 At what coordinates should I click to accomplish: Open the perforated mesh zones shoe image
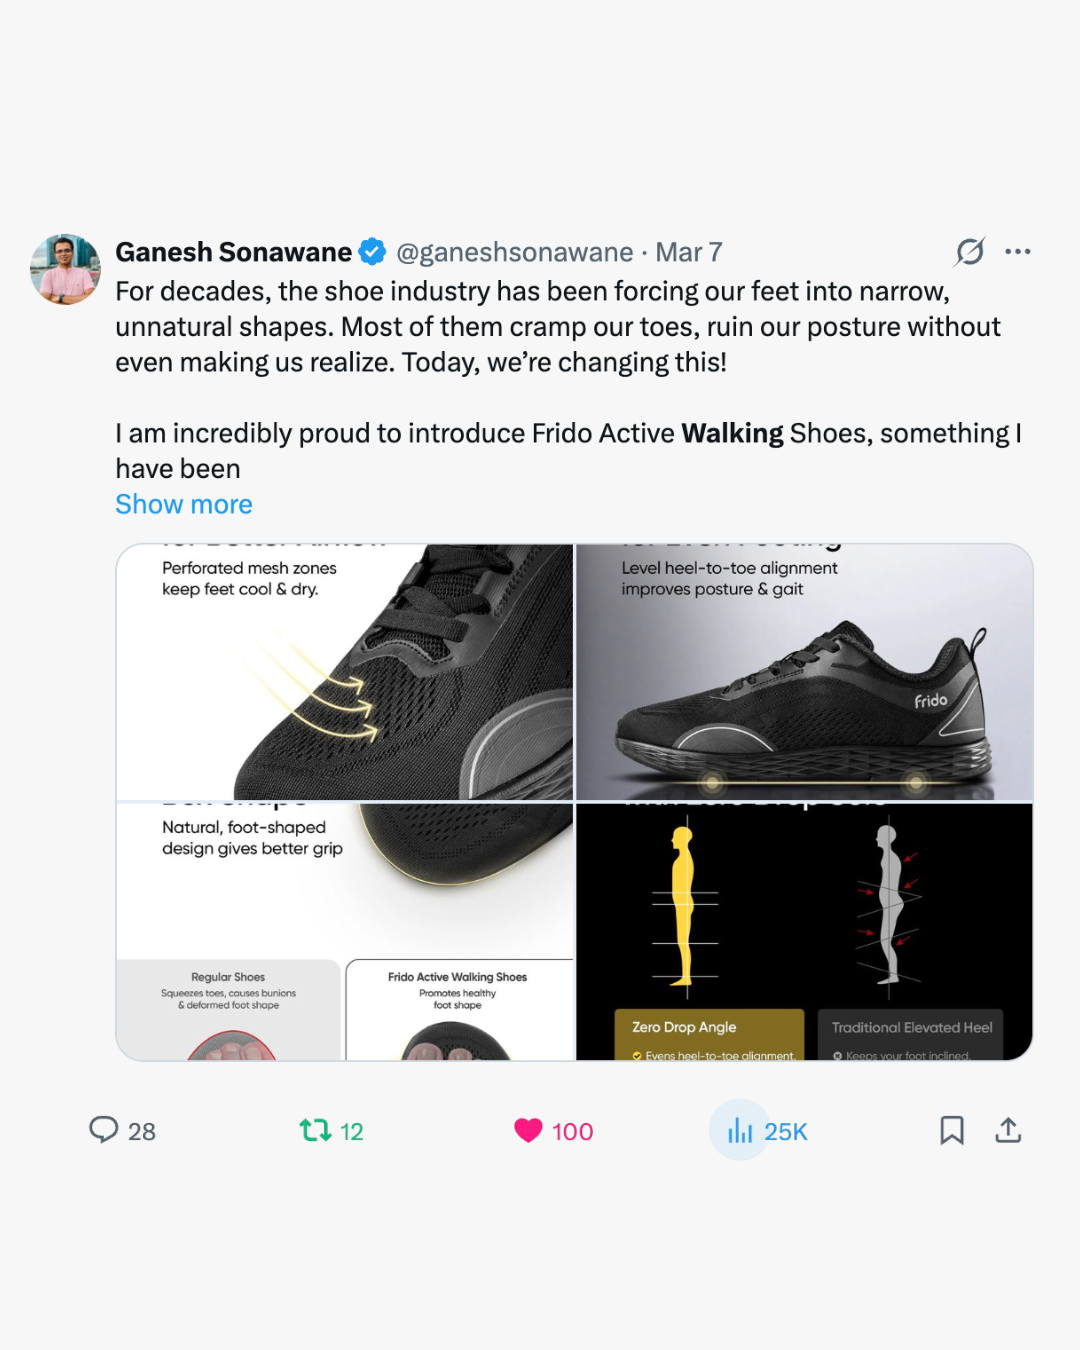coord(345,672)
